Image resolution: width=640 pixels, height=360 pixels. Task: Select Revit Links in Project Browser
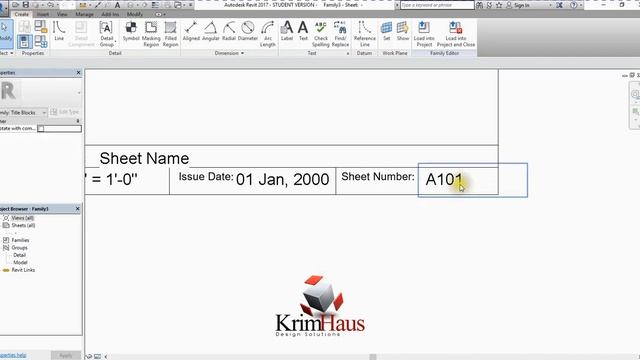click(x=23, y=270)
